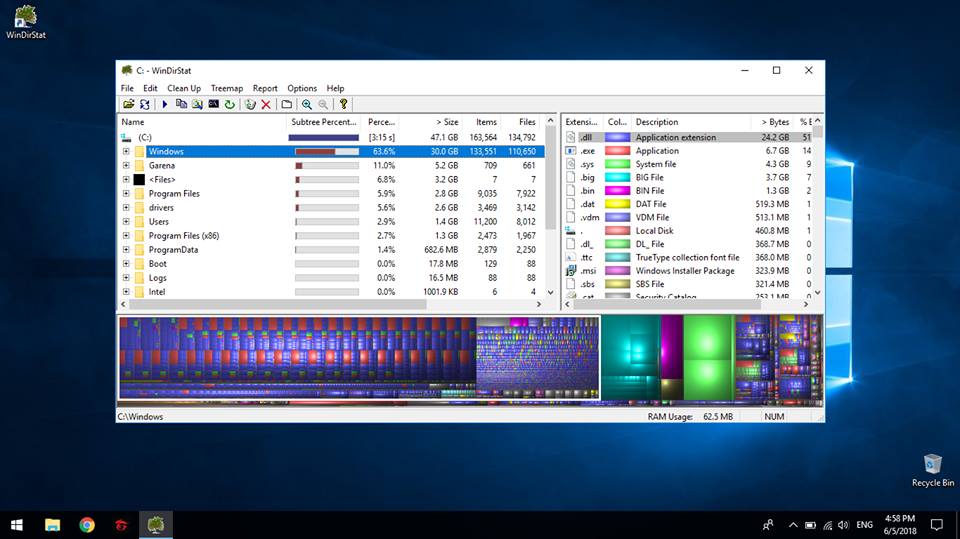Expand the Windows folder tree node

[127, 152]
